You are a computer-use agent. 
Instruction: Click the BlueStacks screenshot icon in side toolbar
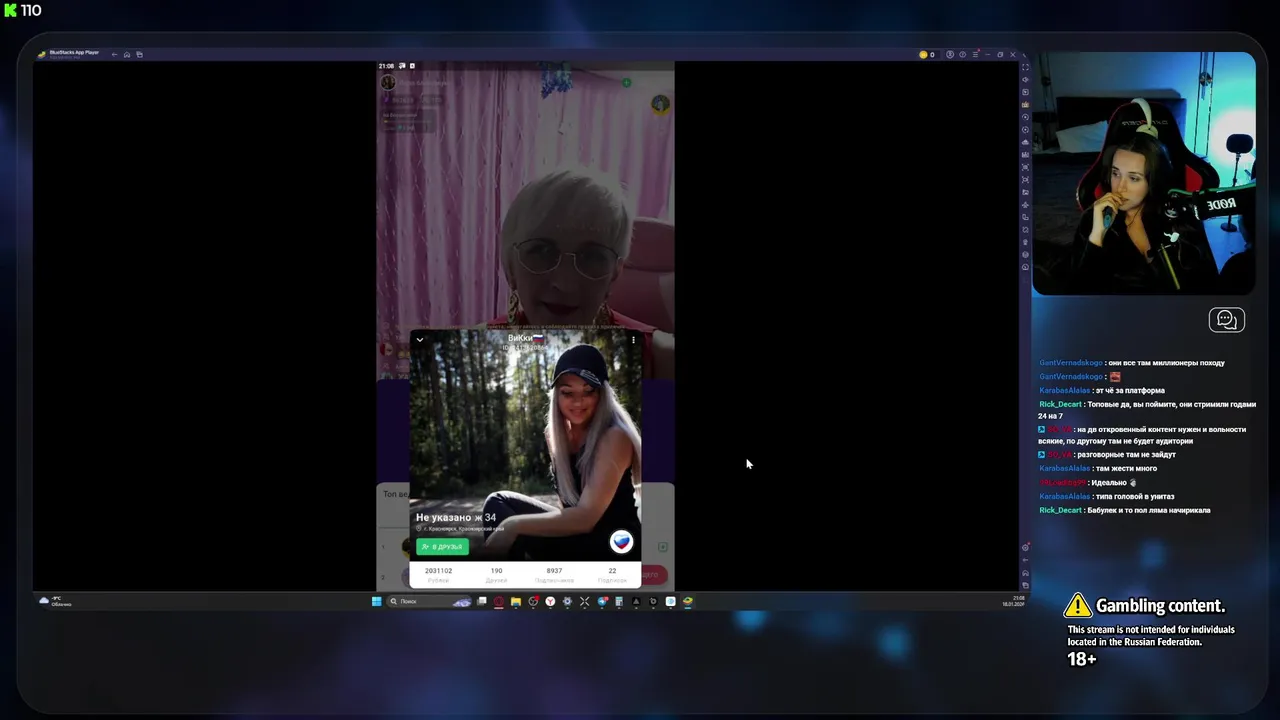[1025, 179]
